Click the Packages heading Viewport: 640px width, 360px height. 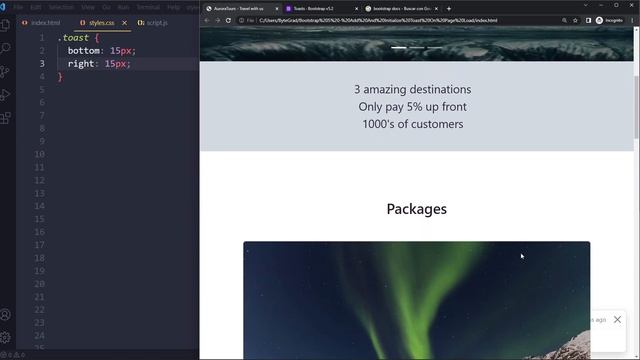(417, 209)
